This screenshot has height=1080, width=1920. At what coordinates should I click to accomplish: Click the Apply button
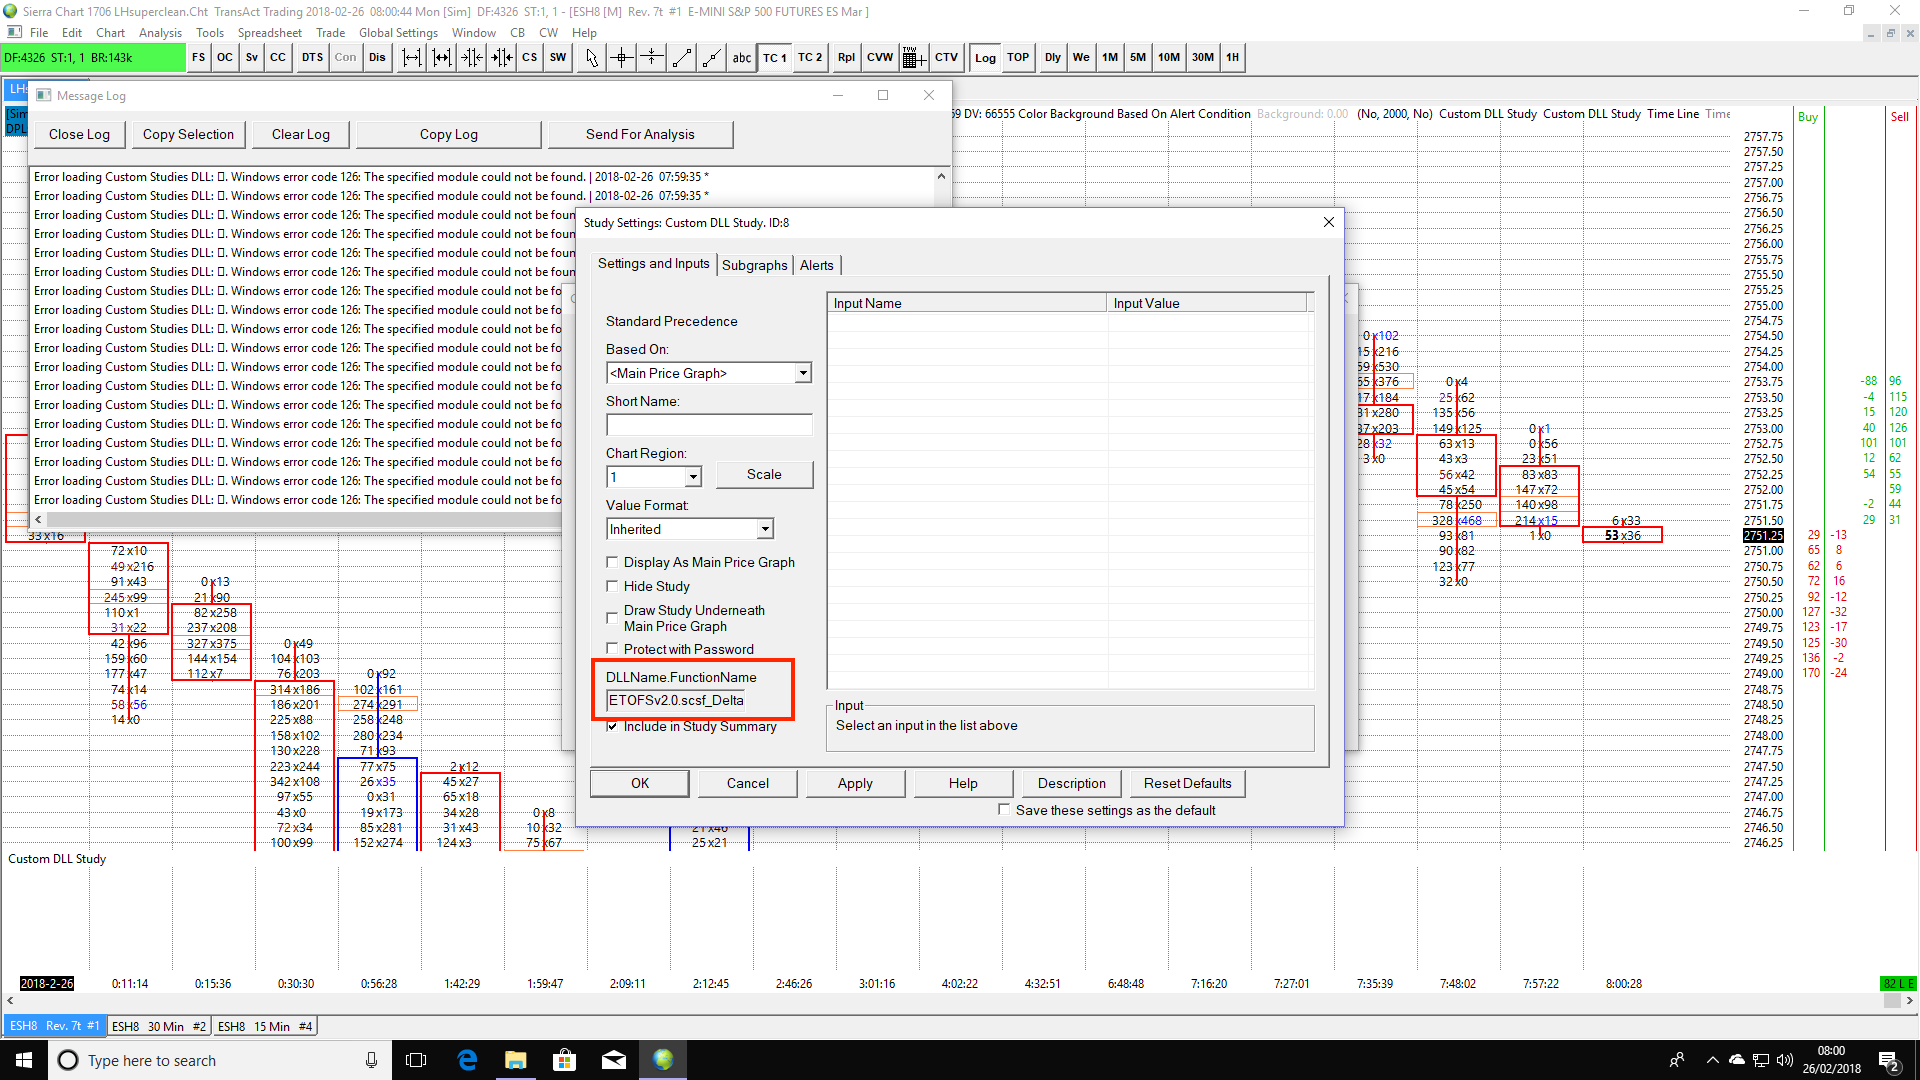855,783
